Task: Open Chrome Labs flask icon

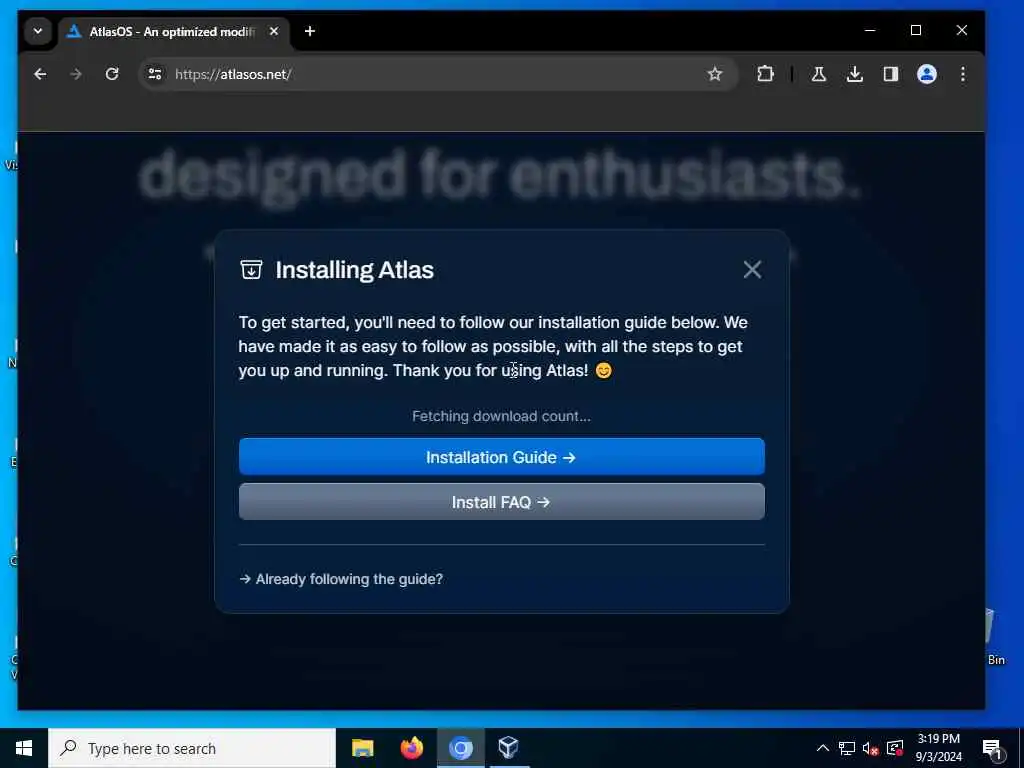Action: (x=818, y=74)
